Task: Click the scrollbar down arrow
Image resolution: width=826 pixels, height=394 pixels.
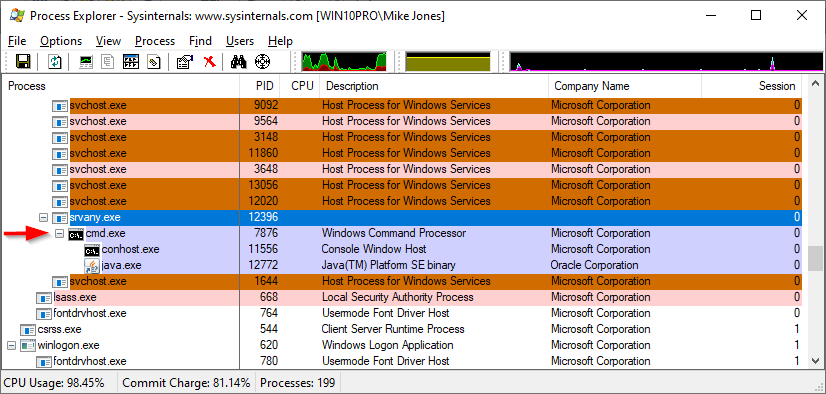Action: click(x=814, y=361)
